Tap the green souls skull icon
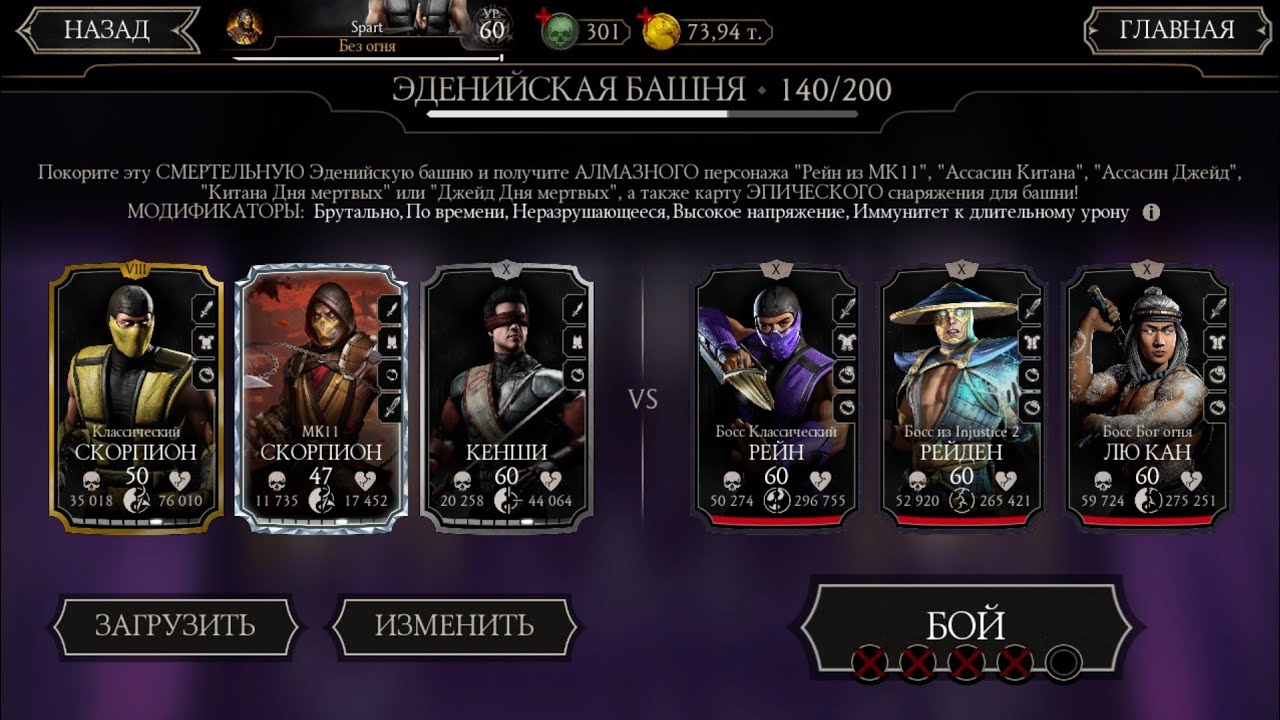Viewport: 1280px width, 720px height. click(x=561, y=32)
